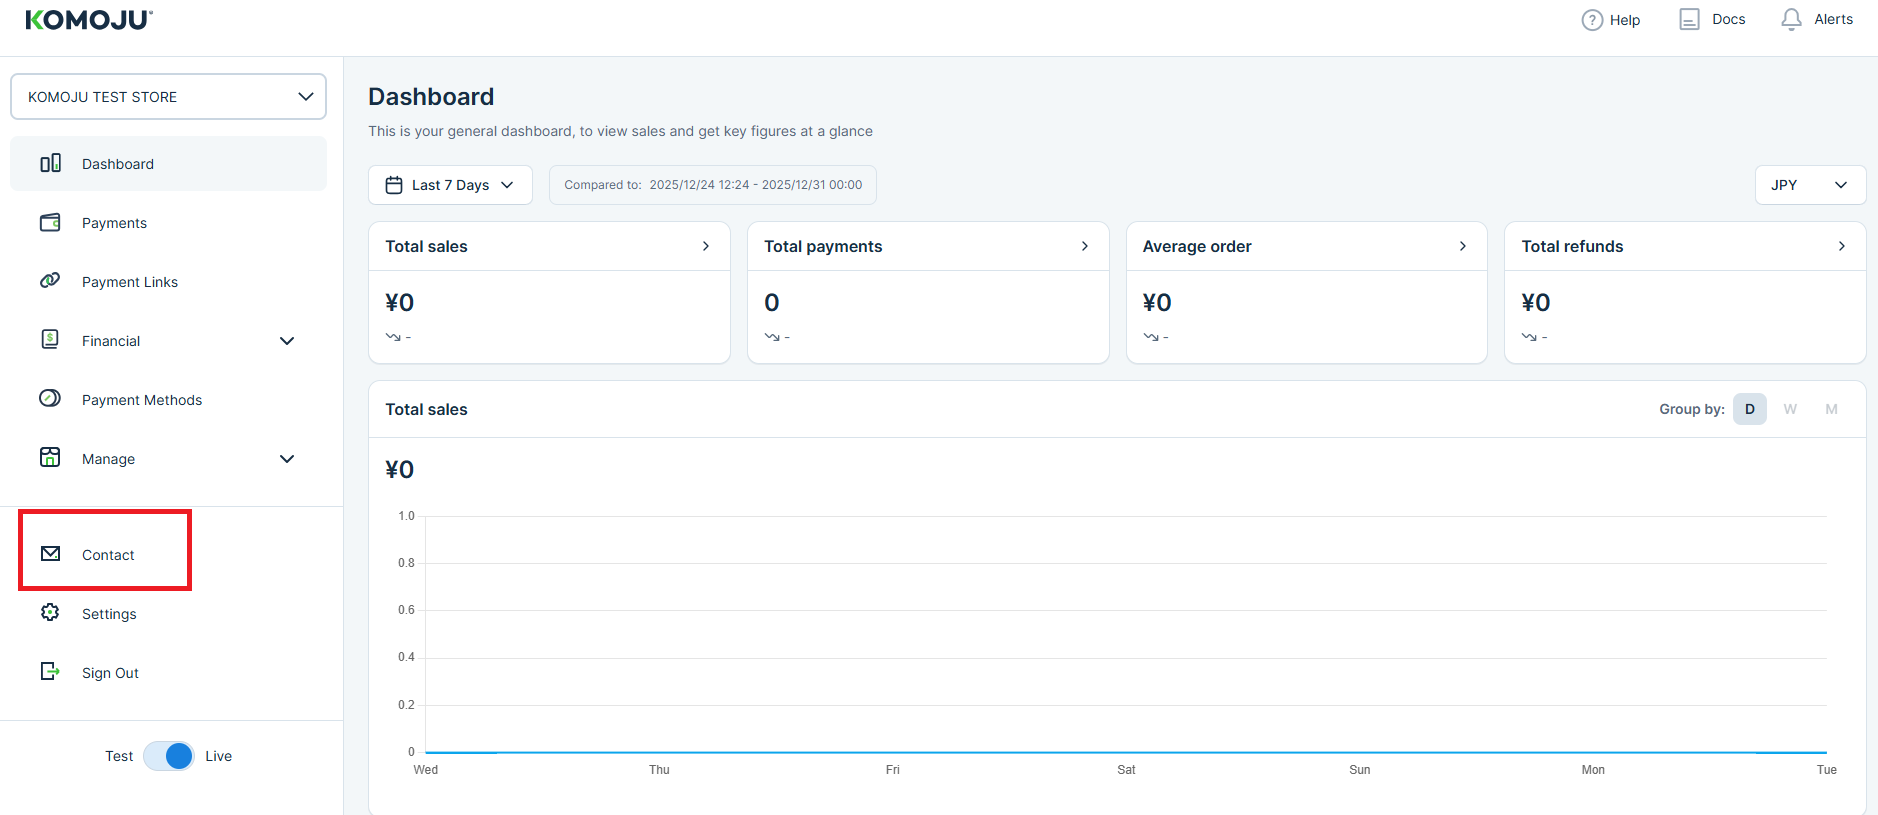
Task: Click the Financial menu label
Action: click(111, 341)
